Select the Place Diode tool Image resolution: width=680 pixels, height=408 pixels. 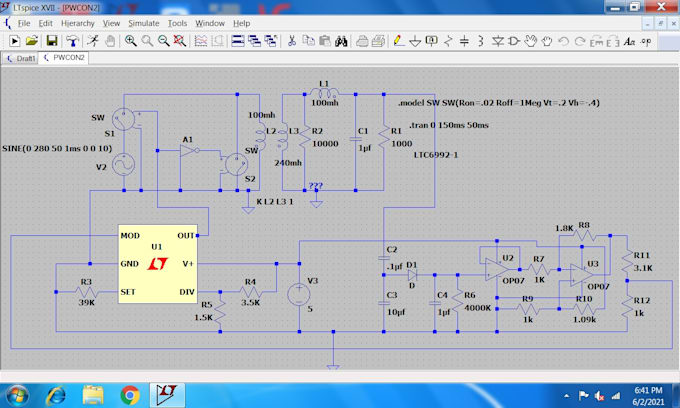498,41
